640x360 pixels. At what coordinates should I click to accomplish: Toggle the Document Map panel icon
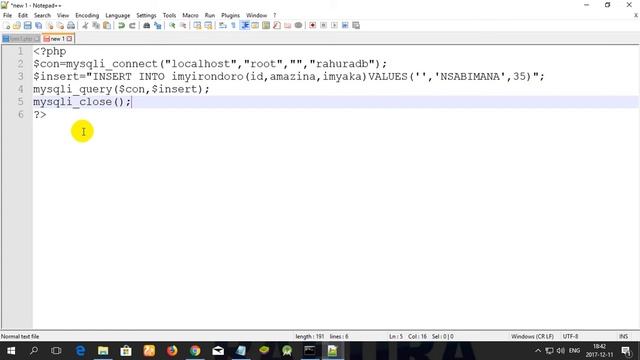[x=266, y=25]
